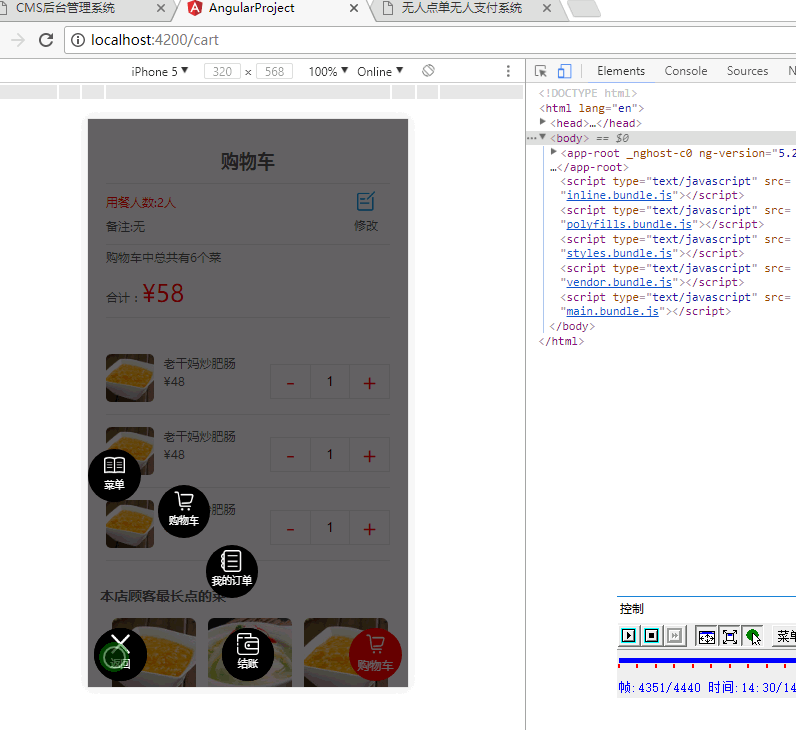The image size is (796, 730).
Task: Open 我的订单 circular button
Action: tap(232, 571)
